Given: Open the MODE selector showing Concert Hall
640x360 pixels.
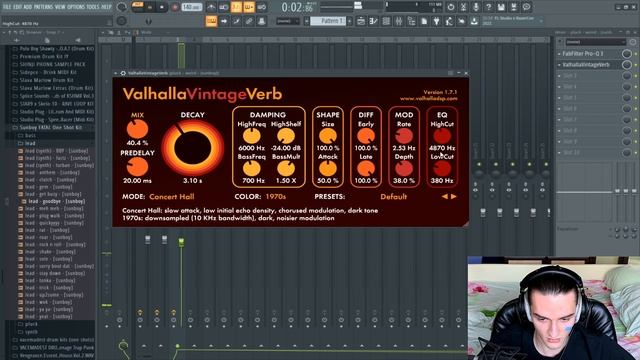Looking at the screenshot, I should pyautogui.click(x=171, y=196).
